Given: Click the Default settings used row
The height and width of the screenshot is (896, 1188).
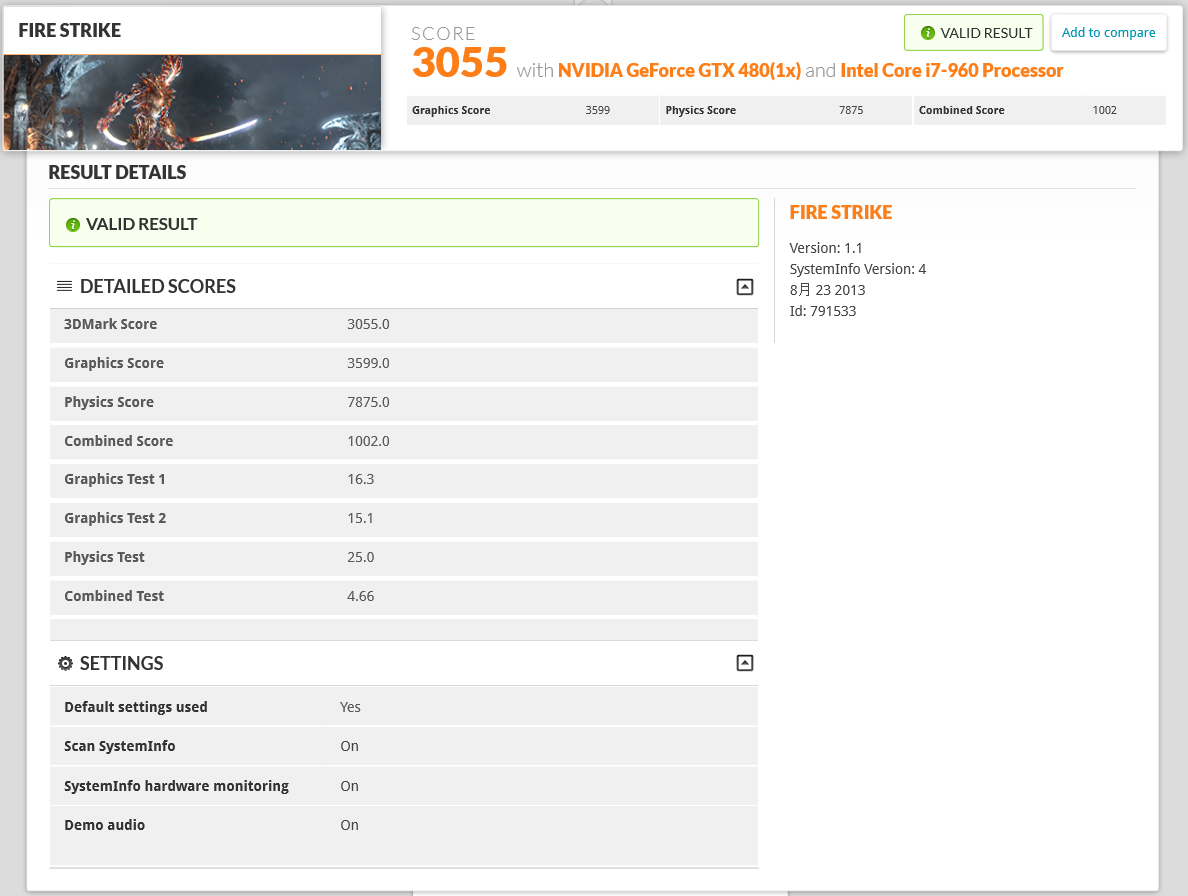Looking at the screenshot, I should click(x=404, y=707).
